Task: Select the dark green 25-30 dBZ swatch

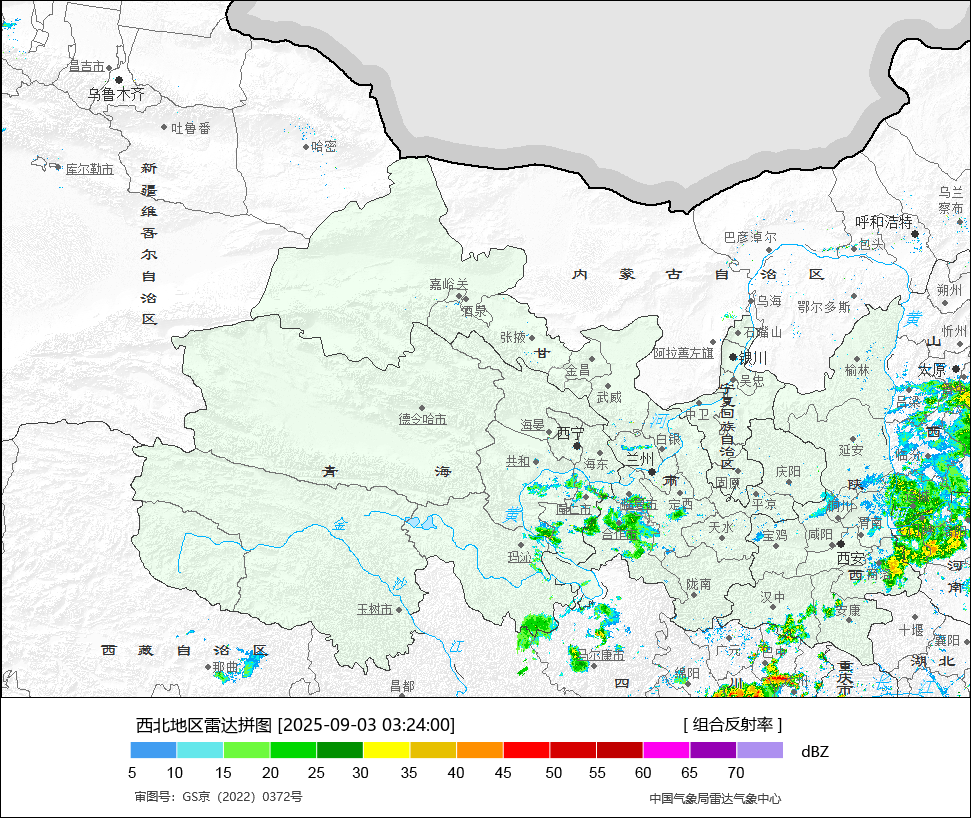Action: (340, 750)
